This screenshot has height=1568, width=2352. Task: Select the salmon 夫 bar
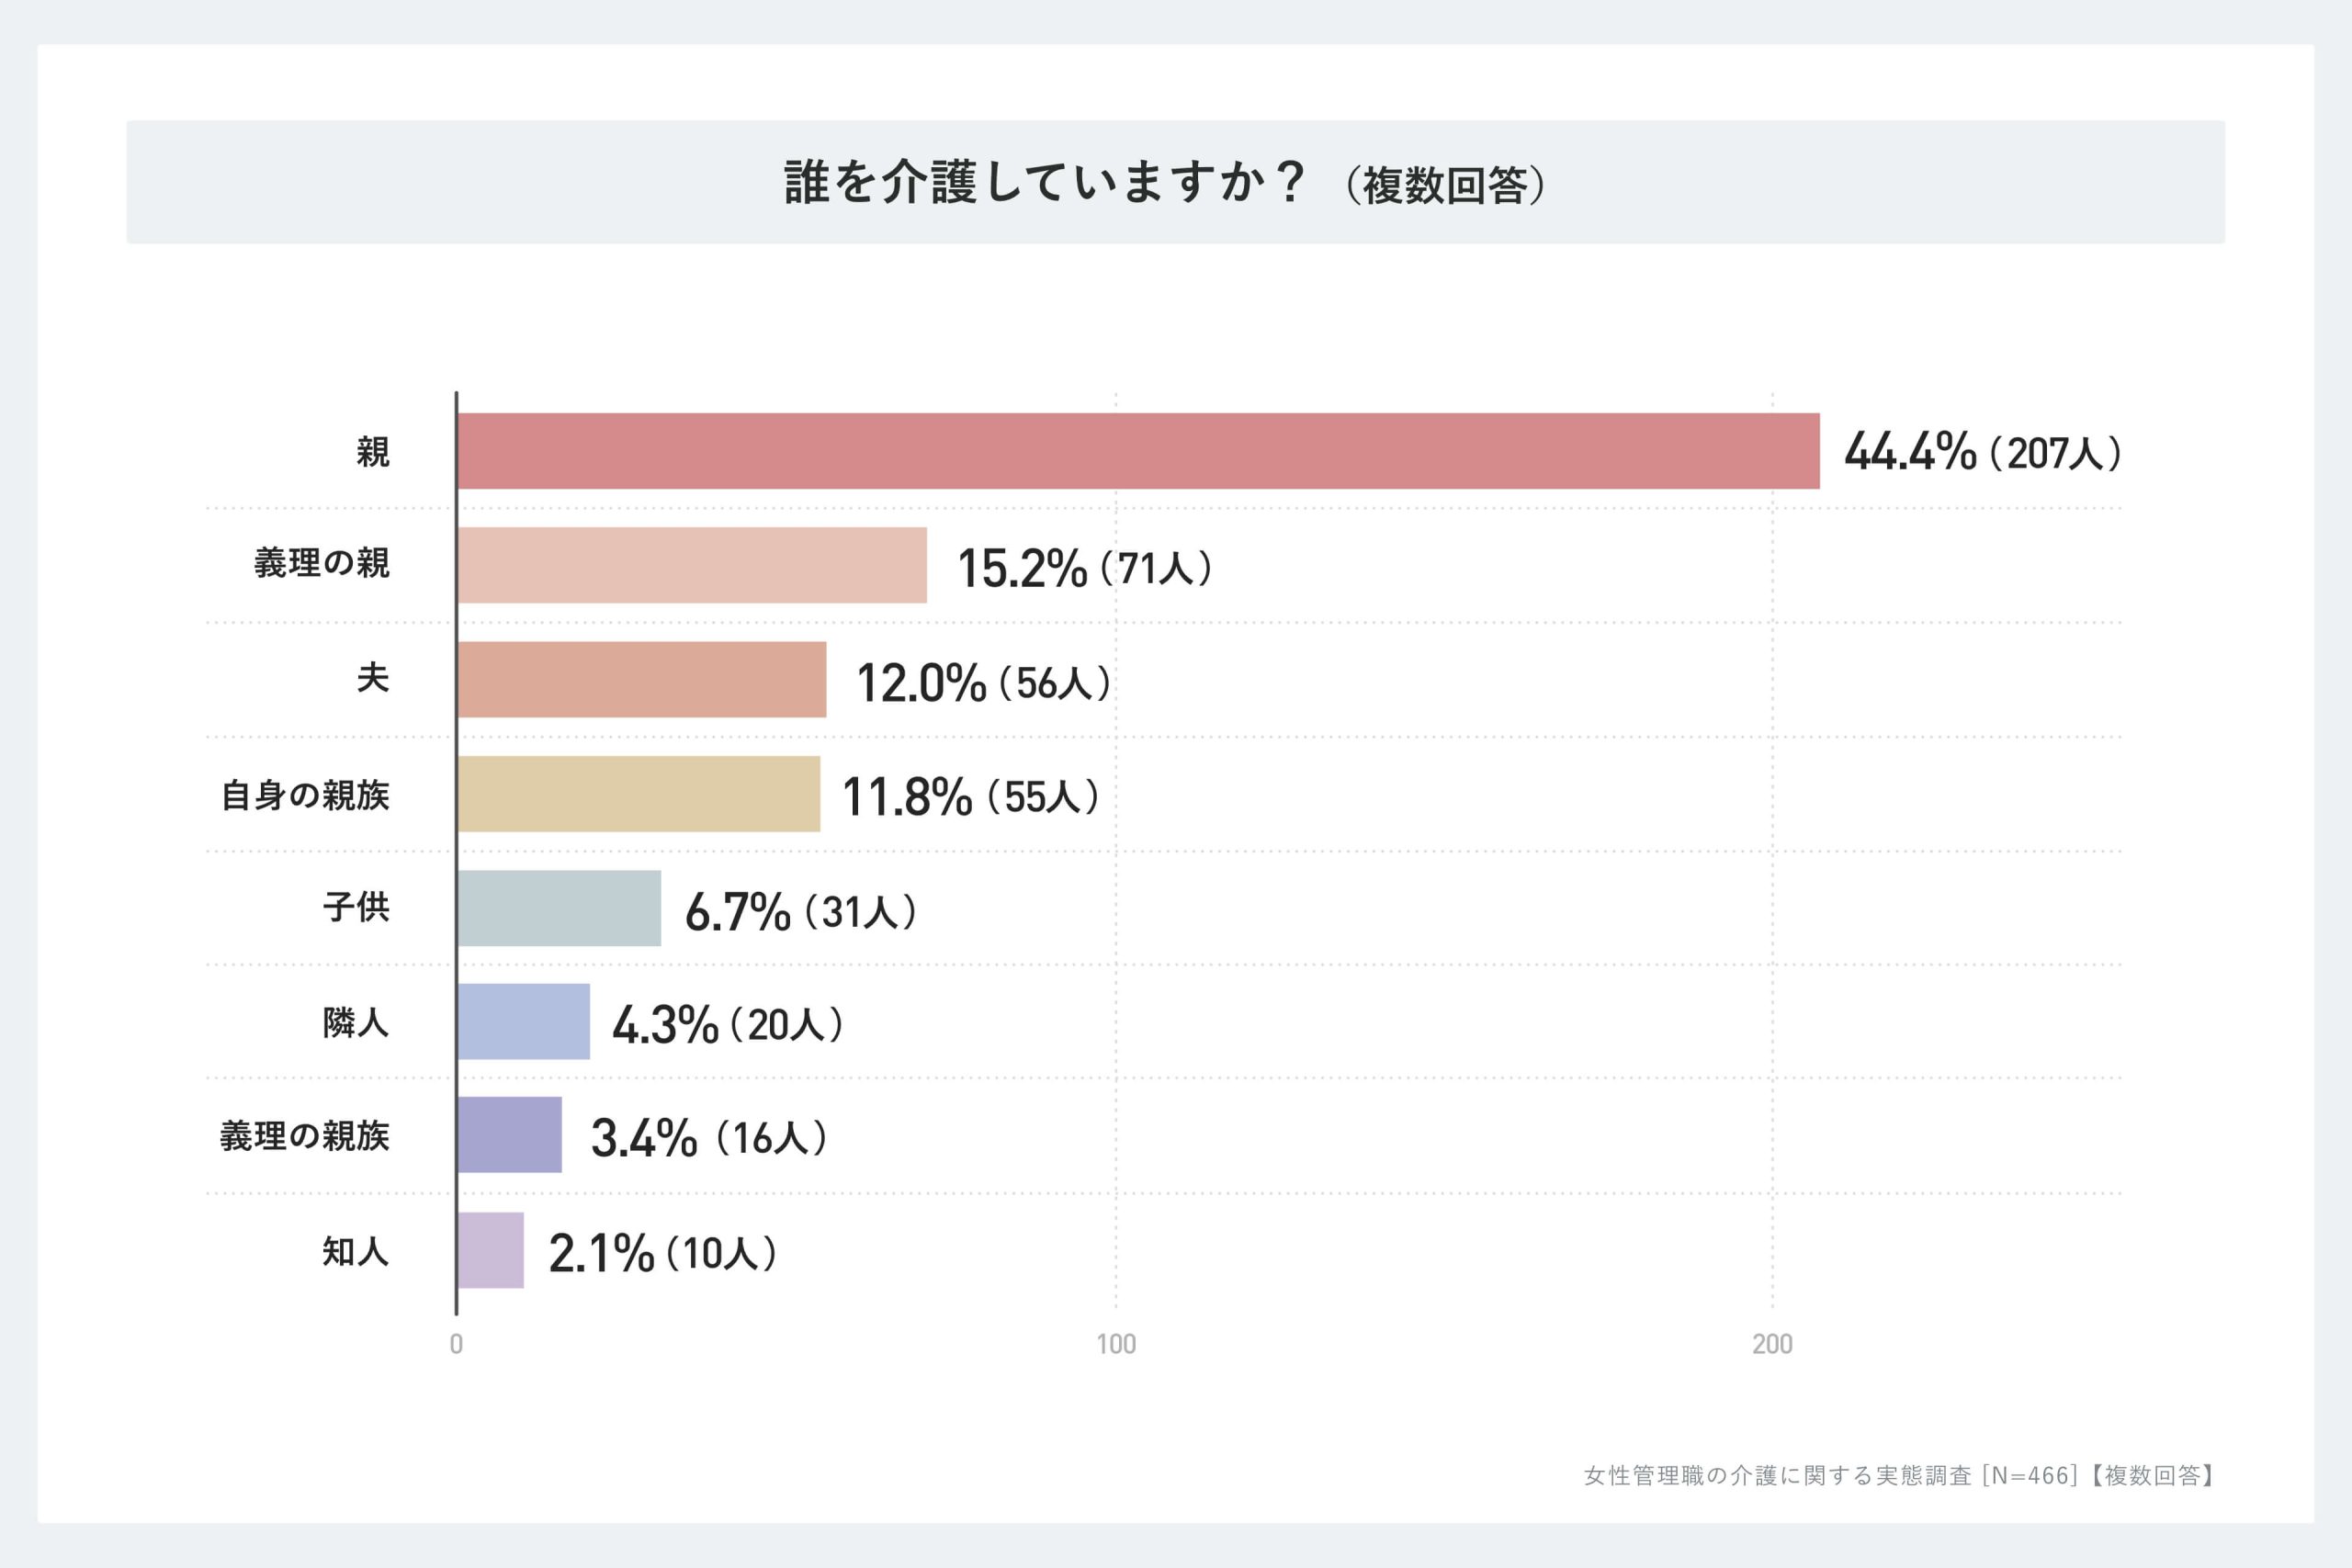point(642,680)
